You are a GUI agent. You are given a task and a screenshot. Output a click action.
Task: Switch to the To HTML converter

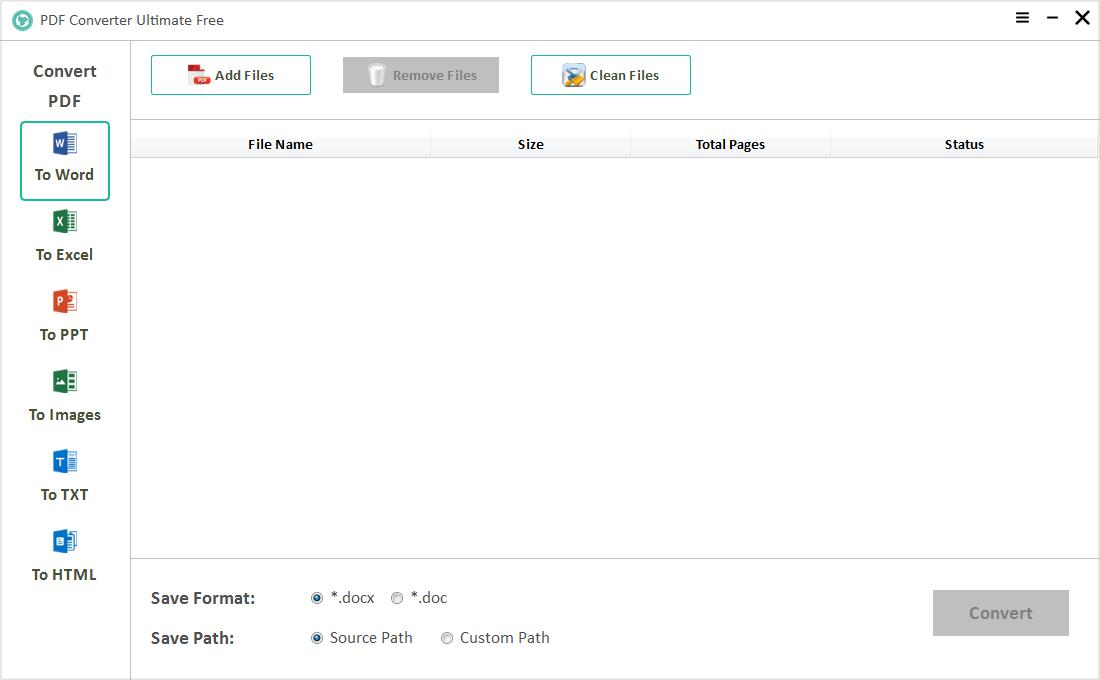pyautogui.click(x=64, y=553)
